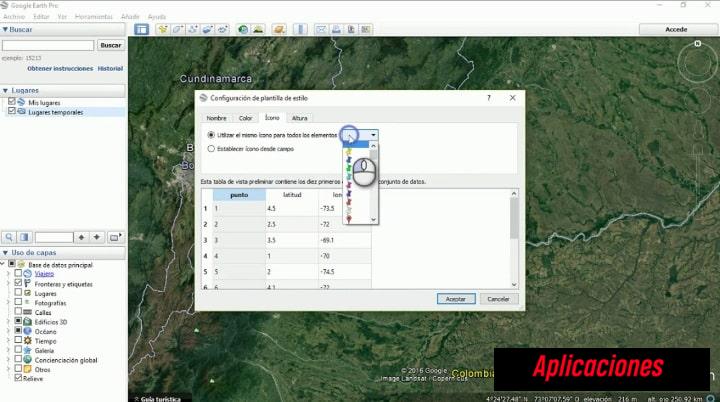Image resolution: width=720 pixels, height=402 pixels.
Task: Click in the Buscar search text field
Action: pyautogui.click(x=48, y=45)
